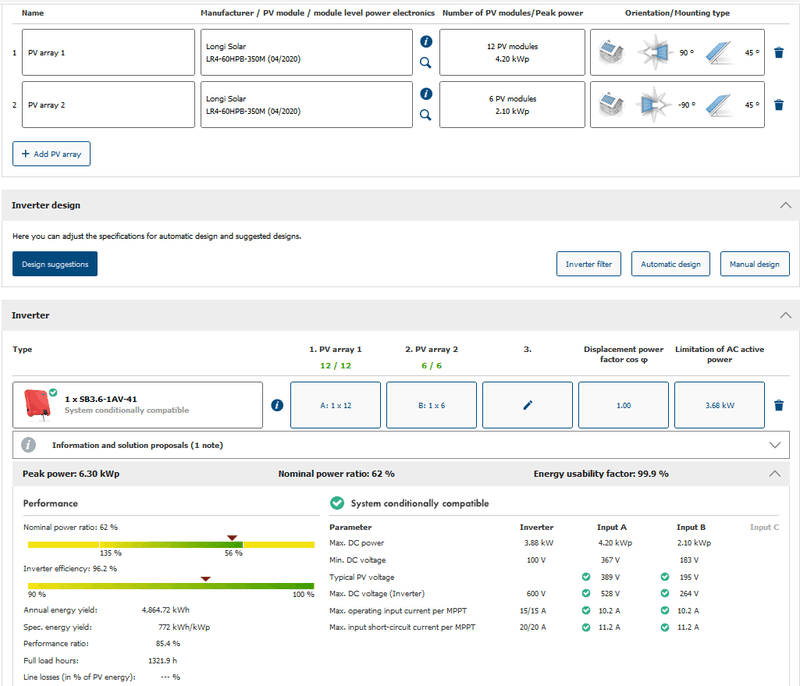Run Automatic design

pos(670,264)
